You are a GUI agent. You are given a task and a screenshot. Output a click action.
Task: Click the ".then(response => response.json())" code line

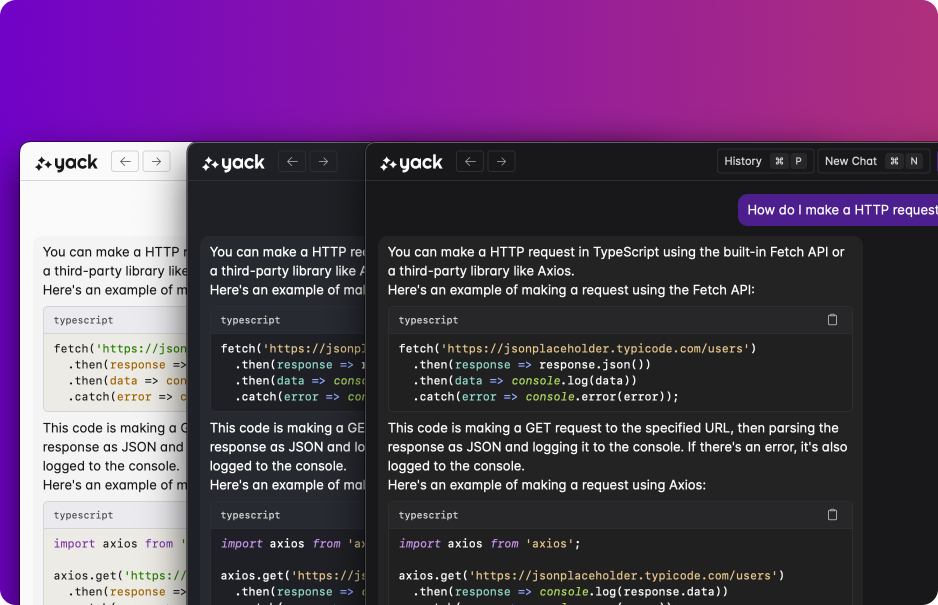pos(532,364)
